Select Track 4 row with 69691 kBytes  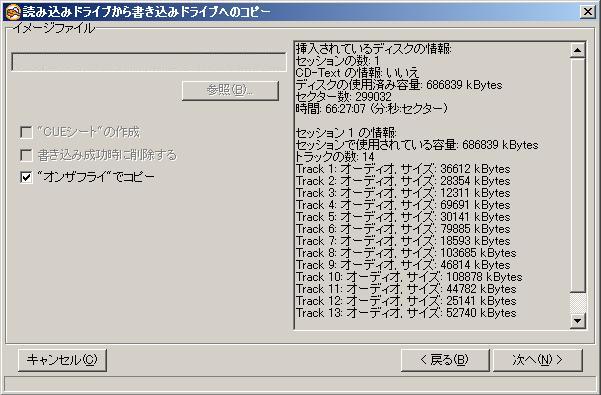403,205
